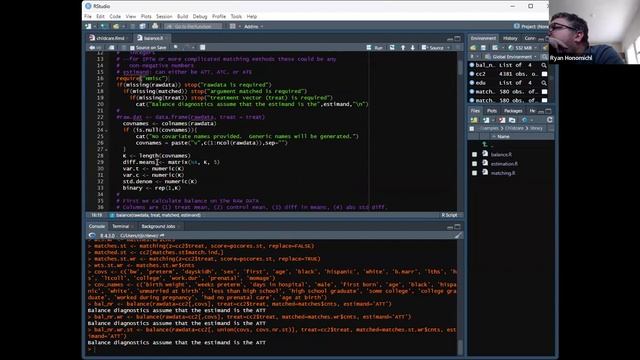Open the Addins dropdown
The width and height of the screenshot is (640, 360).
(x=253, y=27)
